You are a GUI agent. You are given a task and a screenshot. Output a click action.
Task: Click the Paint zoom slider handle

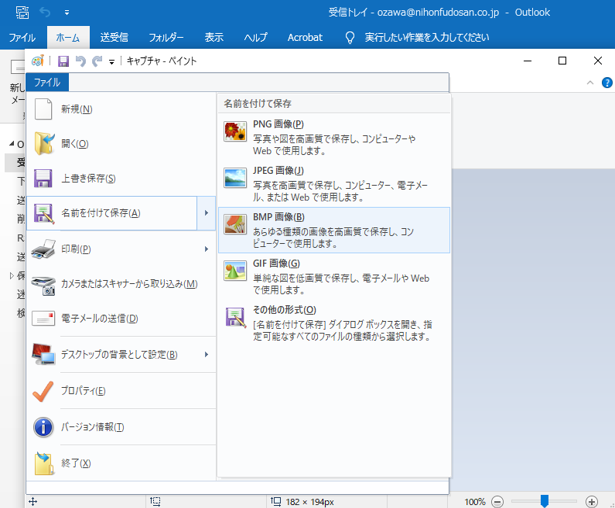pos(544,501)
